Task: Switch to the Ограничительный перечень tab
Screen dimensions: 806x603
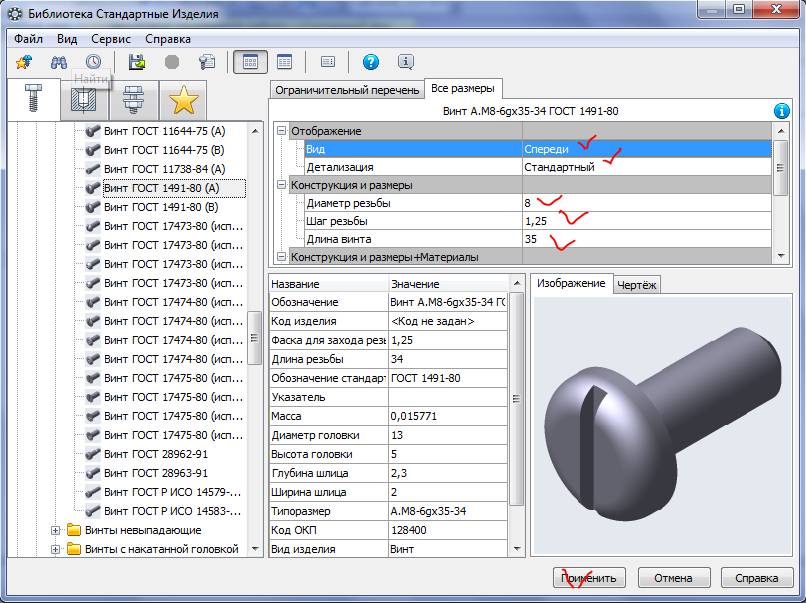Action: (x=347, y=90)
